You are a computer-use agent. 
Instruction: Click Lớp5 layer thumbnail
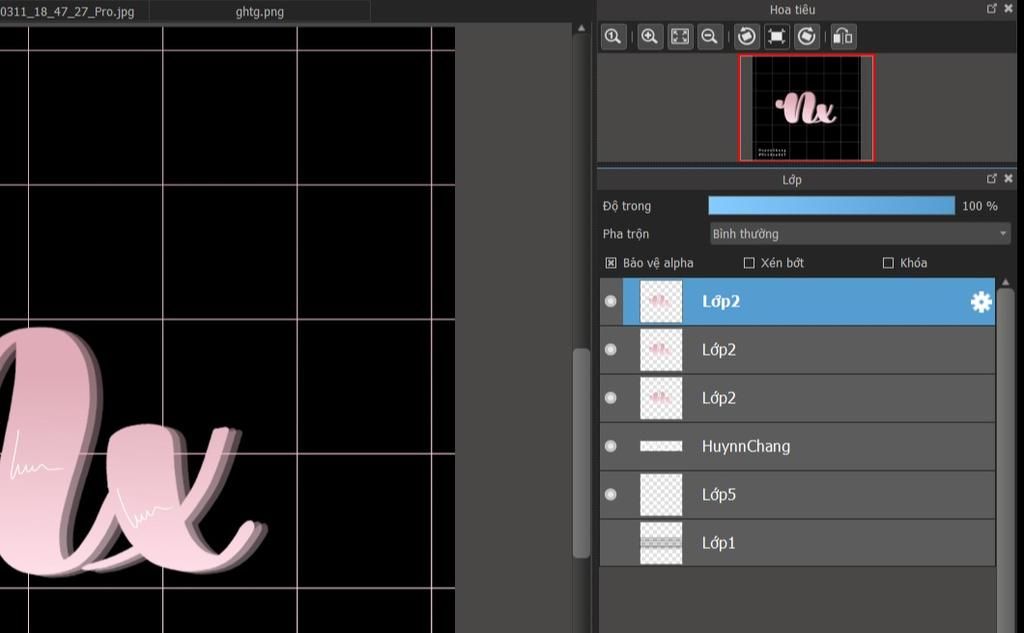pos(661,495)
